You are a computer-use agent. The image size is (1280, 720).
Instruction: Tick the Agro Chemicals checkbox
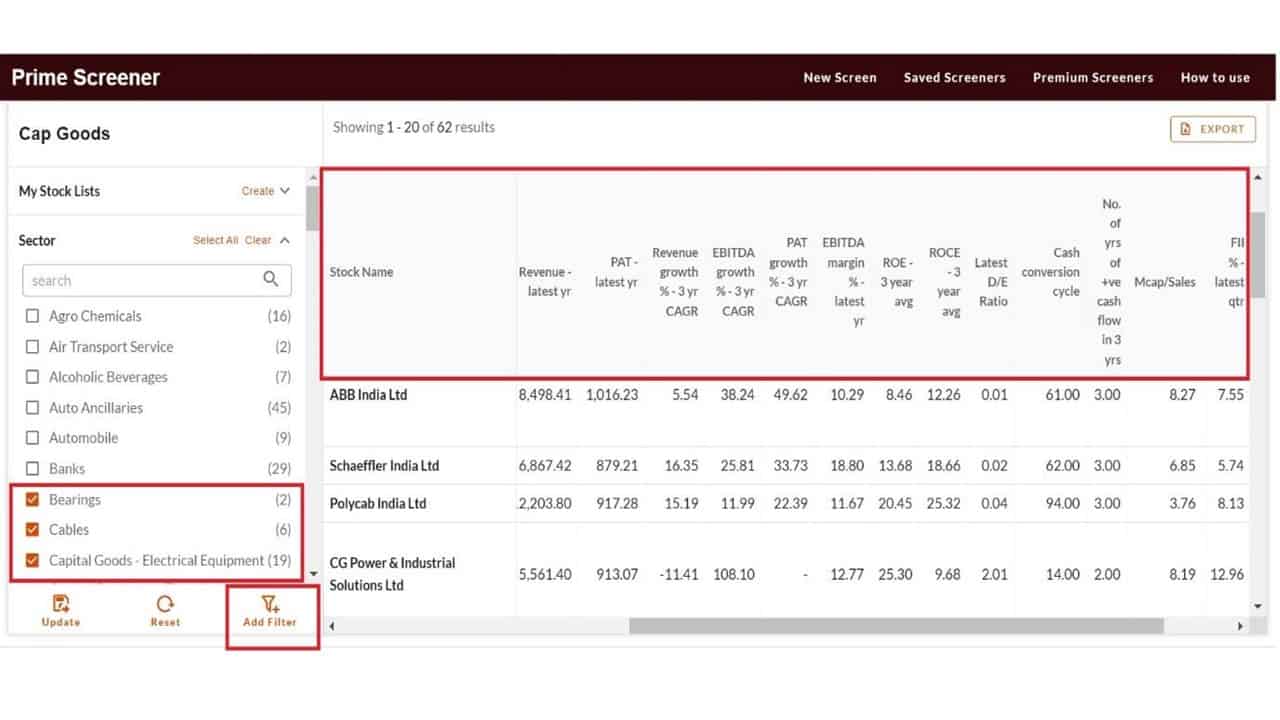(x=32, y=316)
